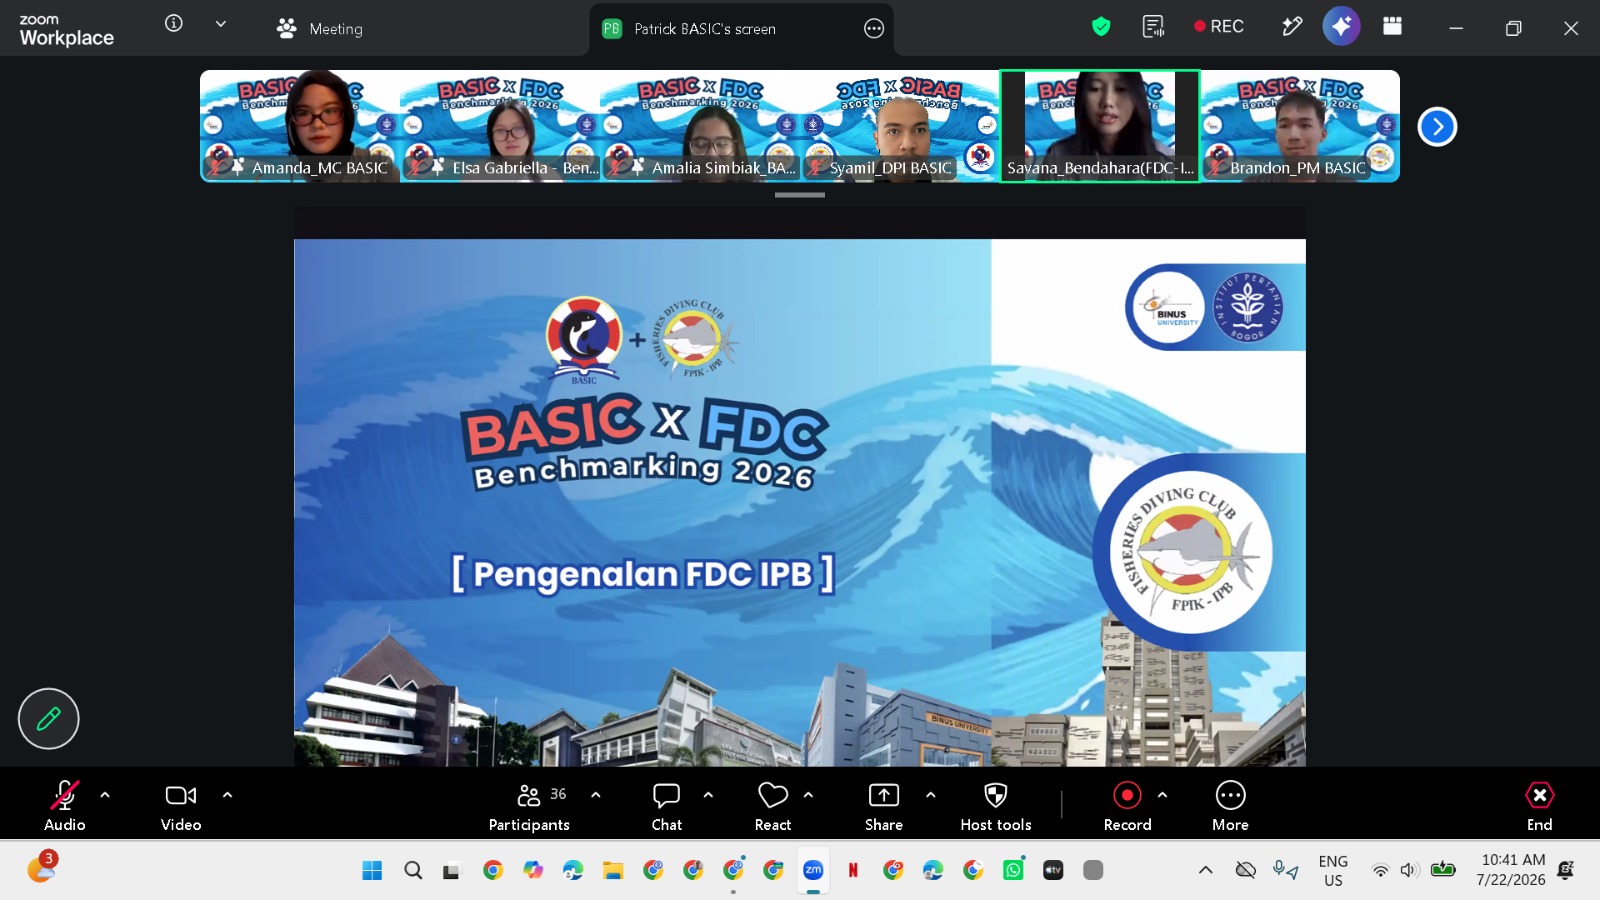This screenshot has width=1600, height=900.
Task: Expand the audio options arrow
Action: (x=105, y=795)
